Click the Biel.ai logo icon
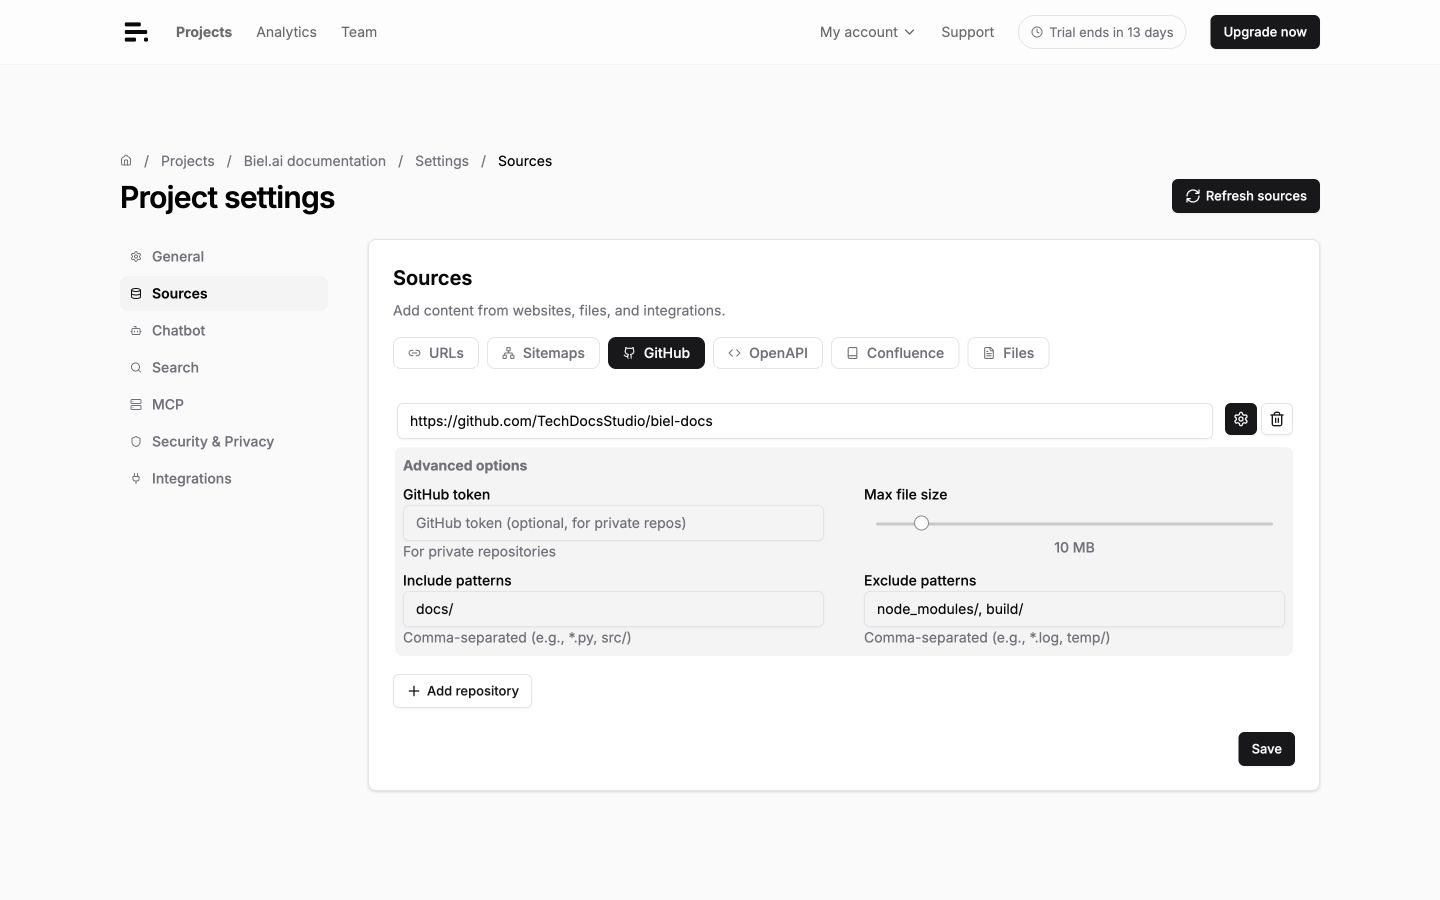This screenshot has width=1440, height=900. click(136, 32)
